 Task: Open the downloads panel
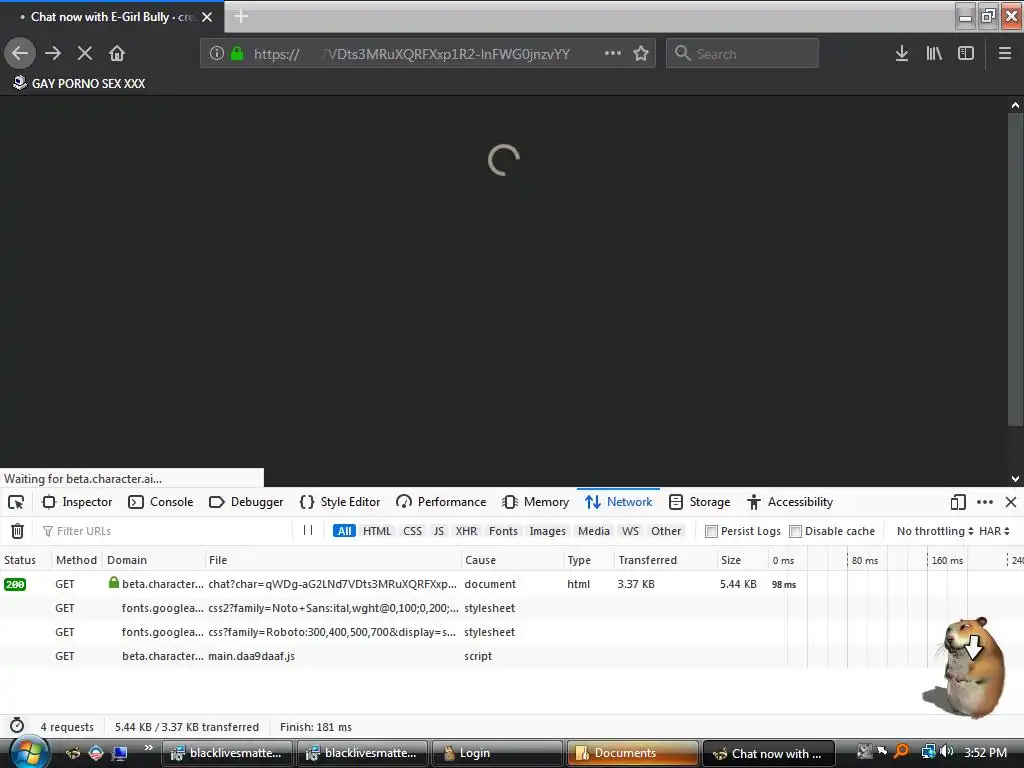[x=901, y=53]
